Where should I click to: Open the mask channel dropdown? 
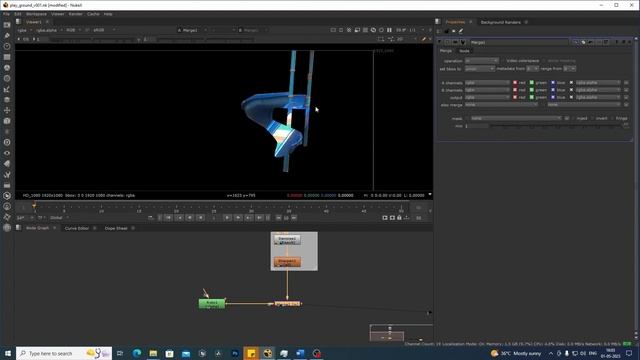pyautogui.click(x=516, y=118)
